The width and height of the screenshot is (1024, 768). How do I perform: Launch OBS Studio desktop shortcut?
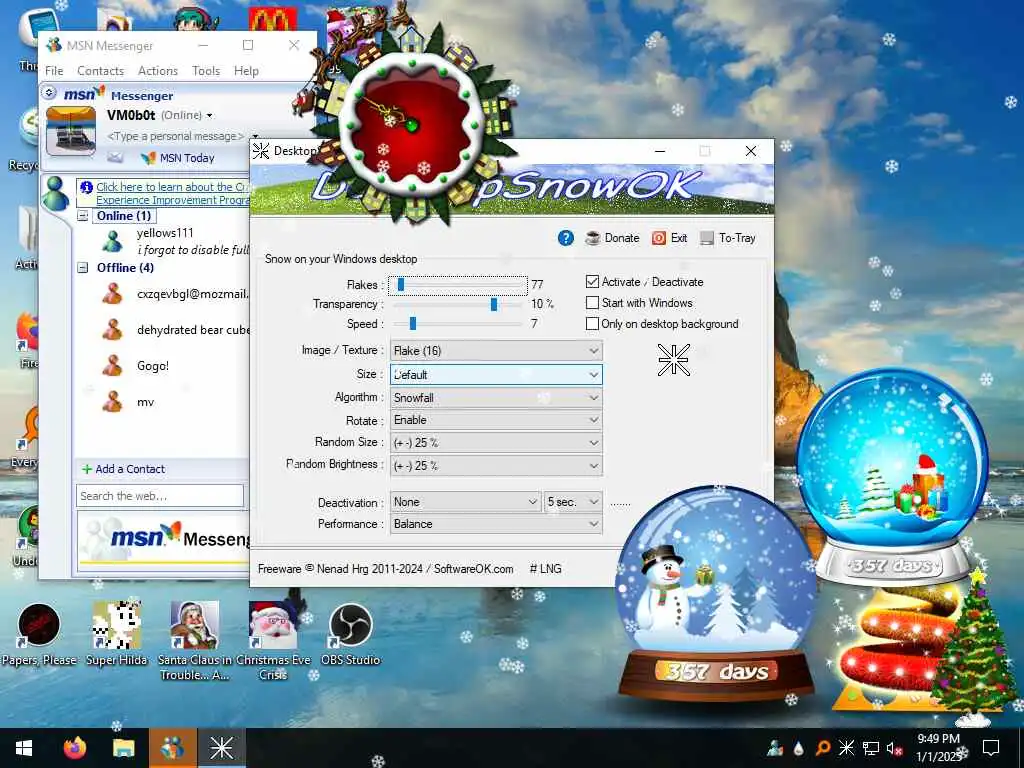[351, 635]
